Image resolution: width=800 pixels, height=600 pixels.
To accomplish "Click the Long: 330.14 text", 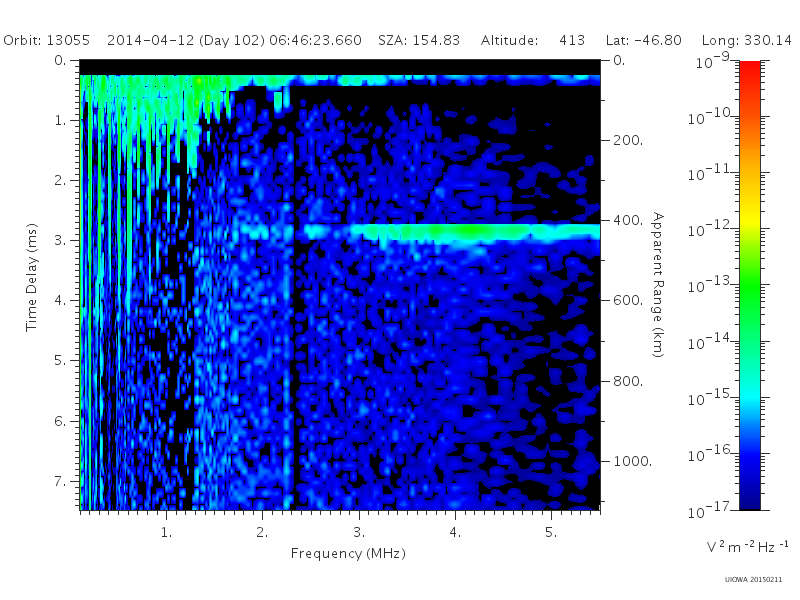I will pyautogui.click(x=746, y=40).
